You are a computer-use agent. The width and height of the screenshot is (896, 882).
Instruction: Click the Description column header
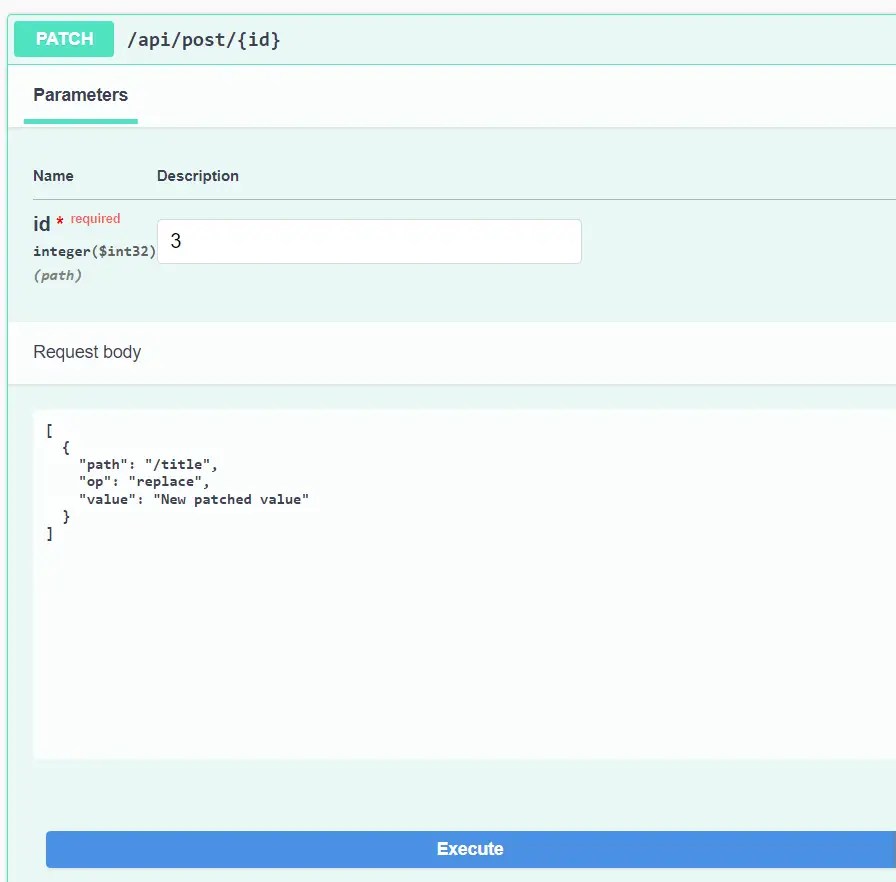point(197,176)
